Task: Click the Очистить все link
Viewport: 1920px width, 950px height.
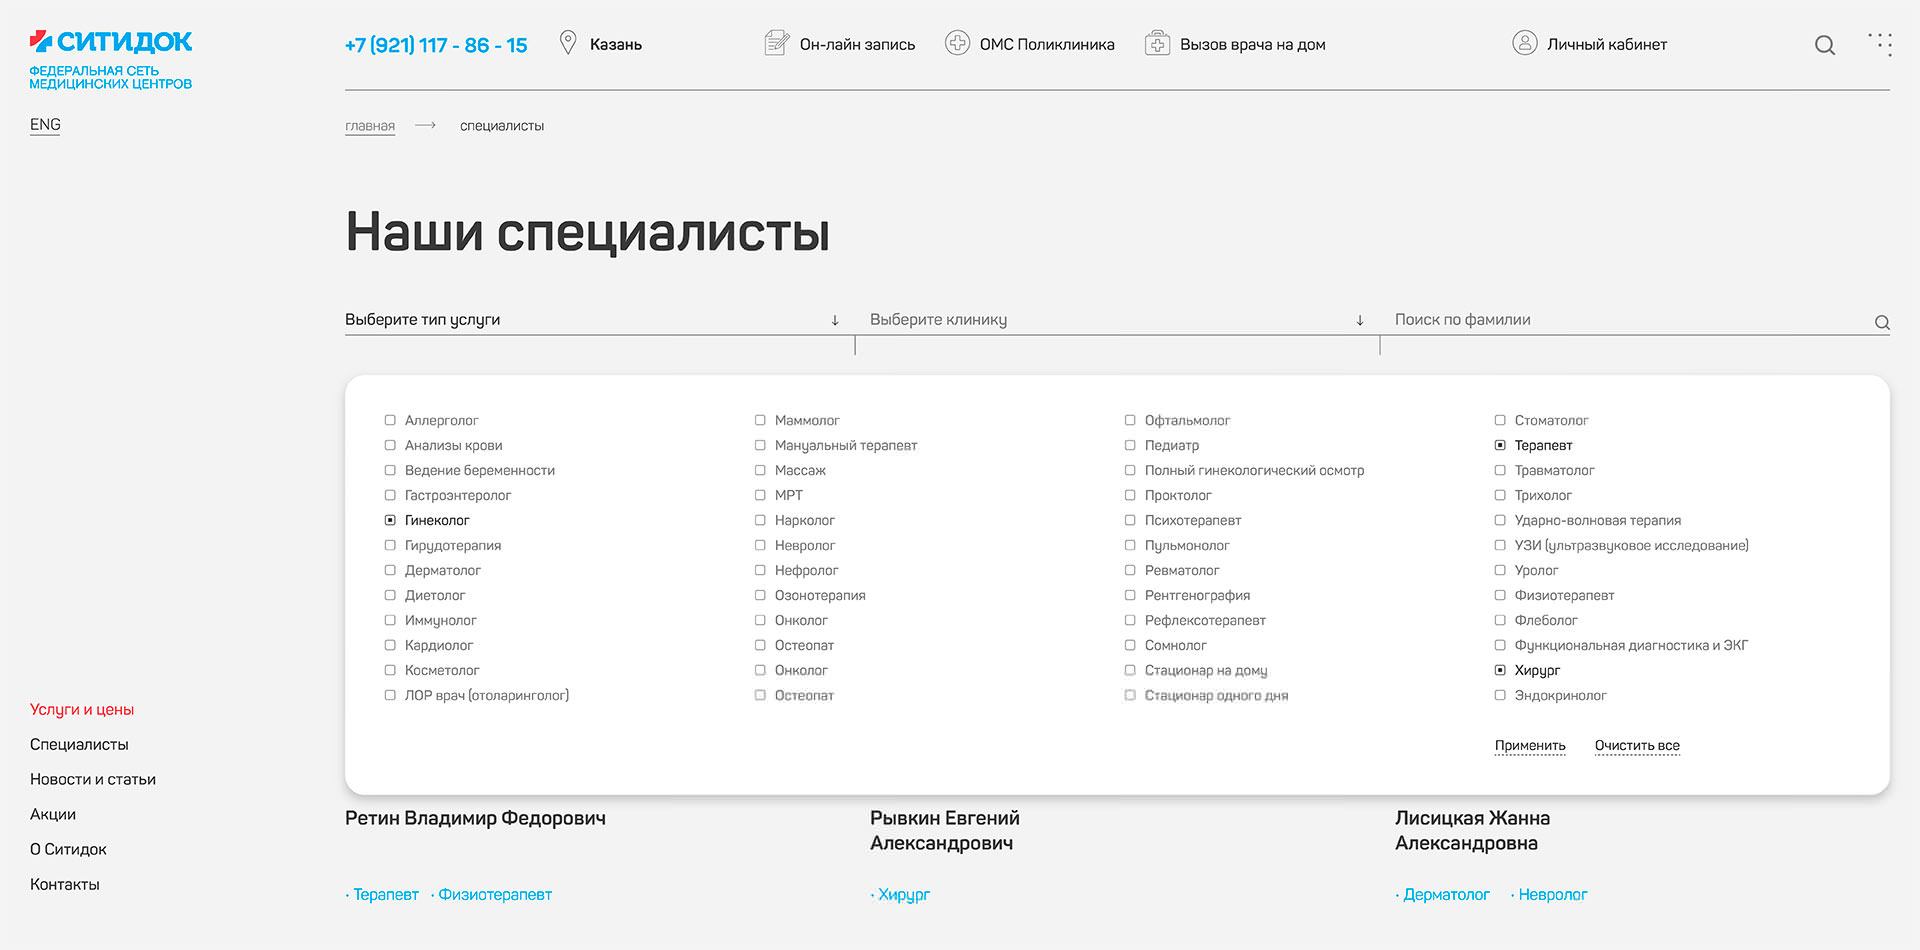Action: (1637, 746)
